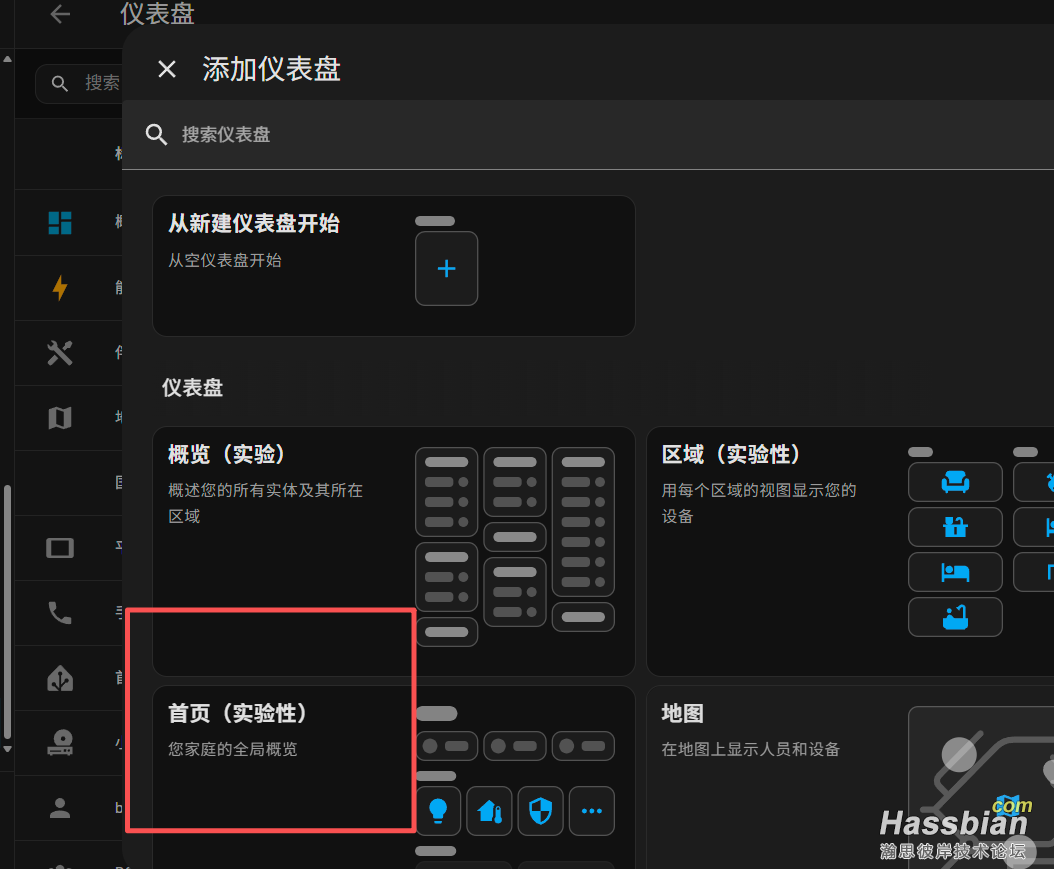Click the sidebar scrollbar down arrow
Image resolution: width=1054 pixels, height=869 pixels.
click(x=7, y=749)
